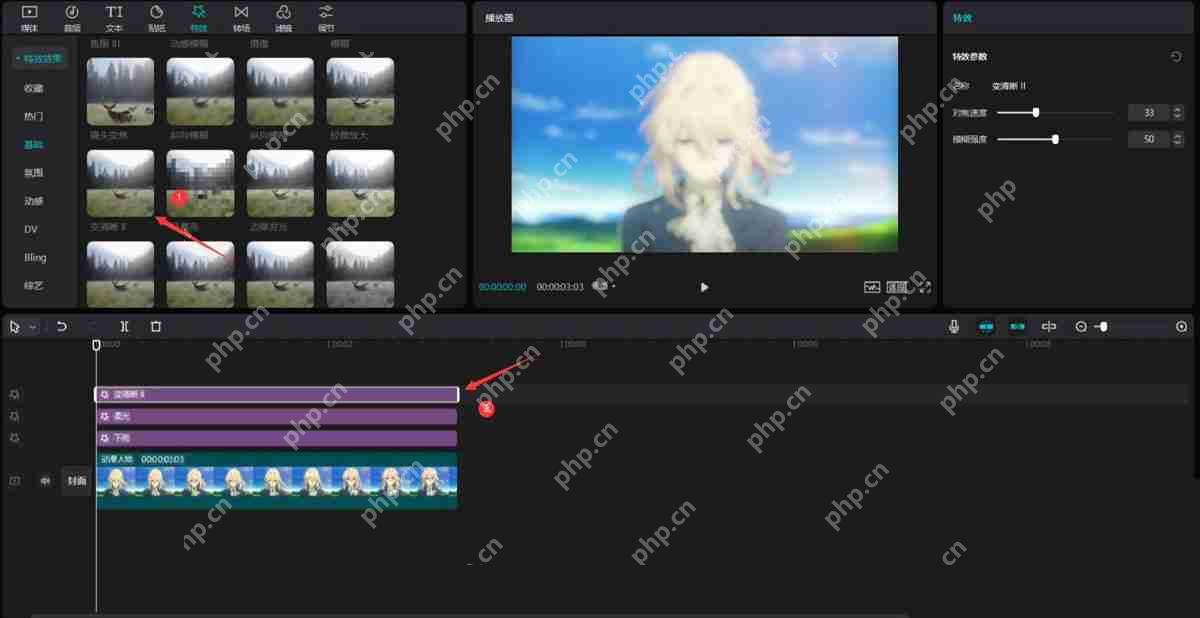Toggle the main track magnet
Viewport: 1200px width, 618px height.
coord(986,326)
